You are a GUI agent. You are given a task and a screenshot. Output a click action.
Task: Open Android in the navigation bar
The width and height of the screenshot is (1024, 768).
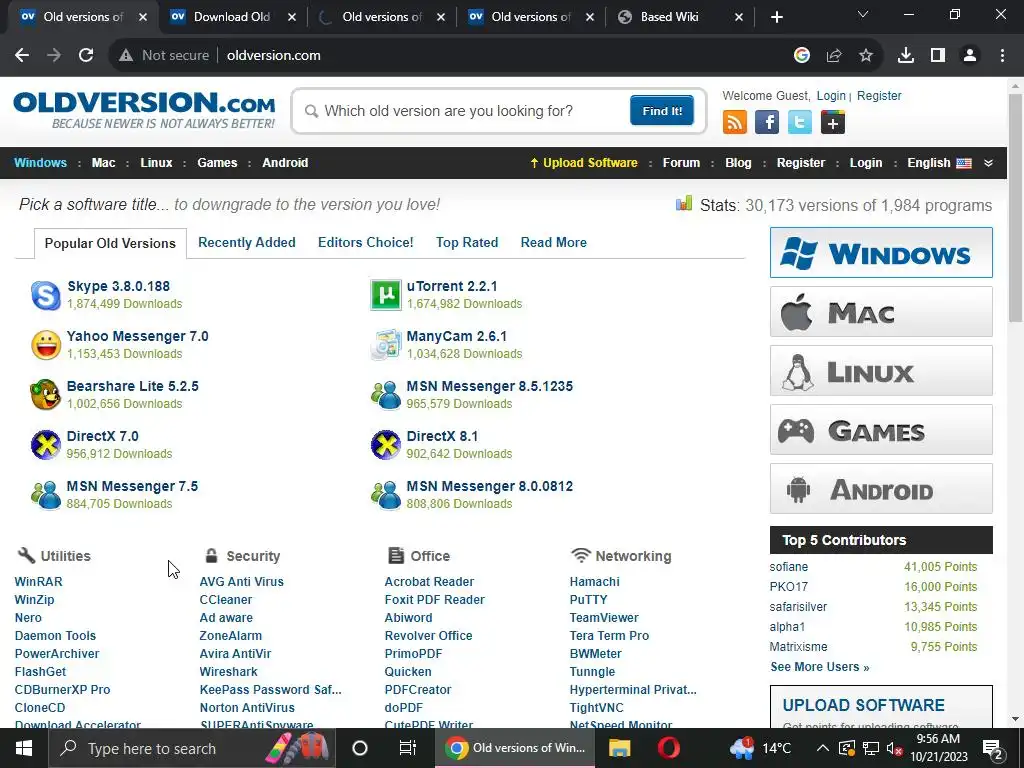[x=285, y=163]
